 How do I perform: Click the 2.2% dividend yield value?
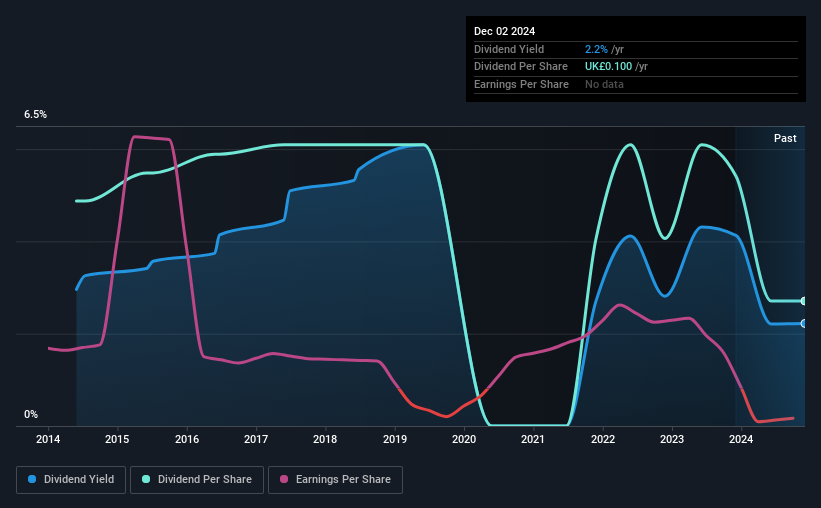tap(596, 49)
